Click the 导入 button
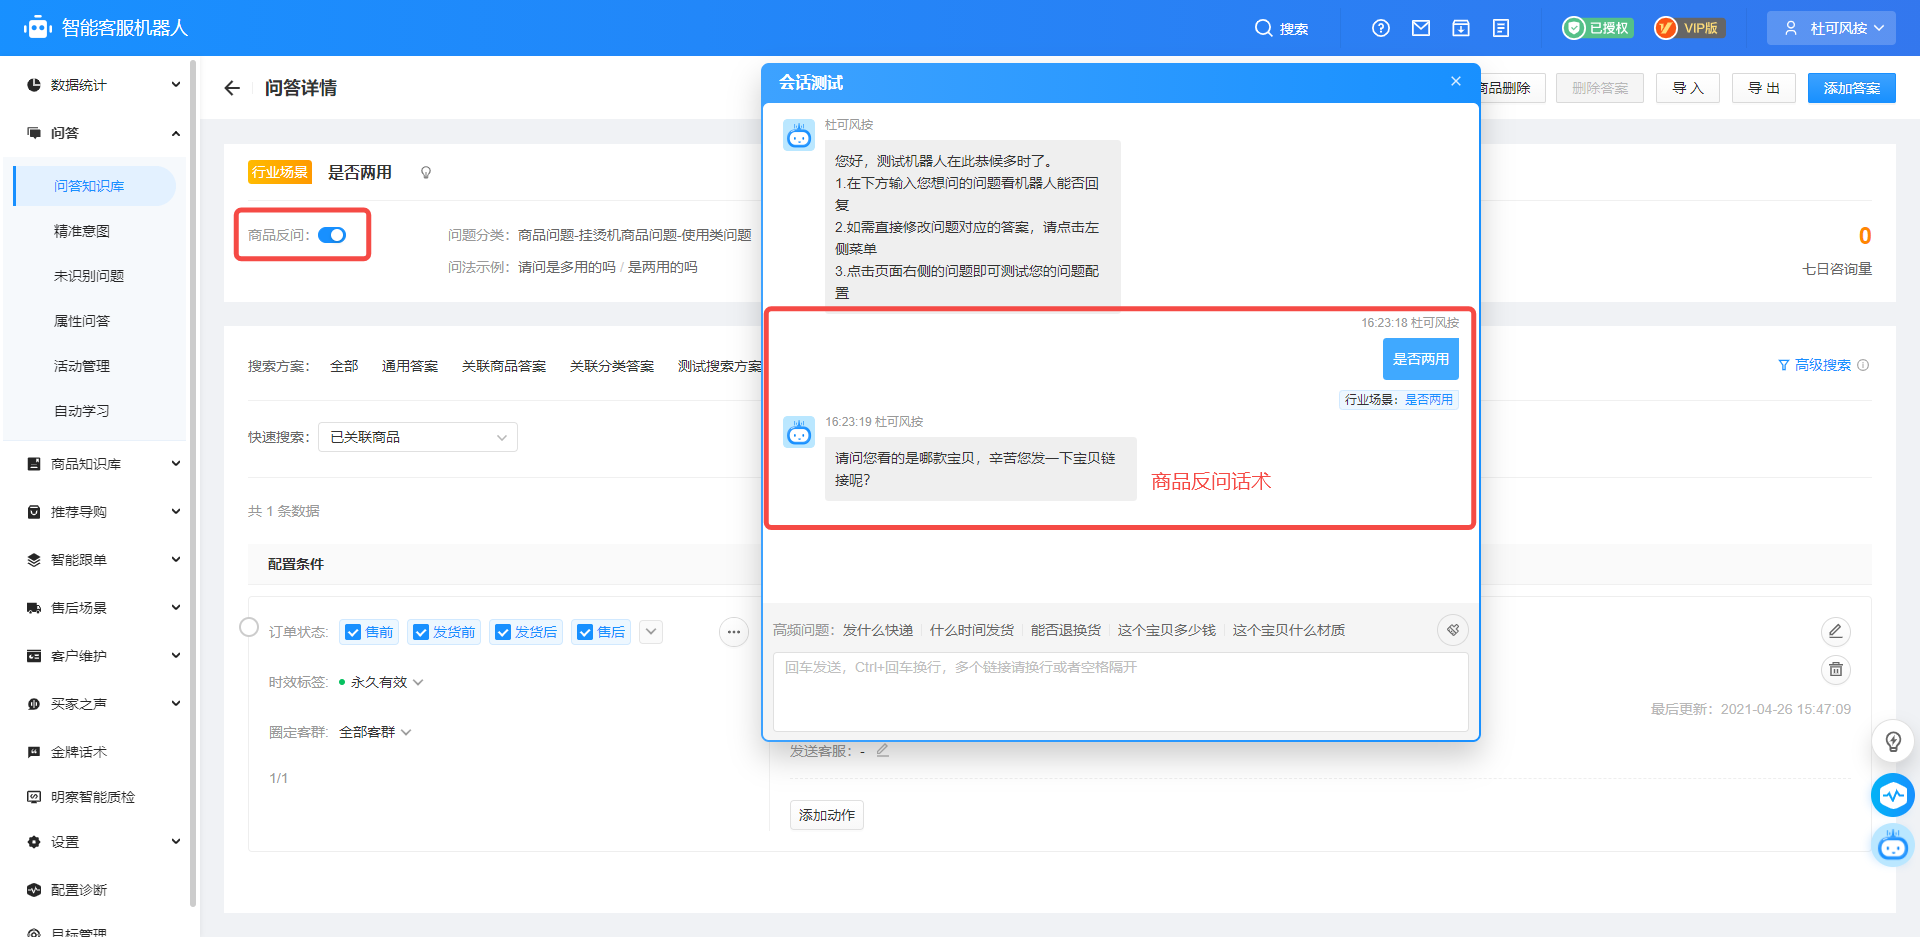The height and width of the screenshot is (937, 1920). [1688, 88]
